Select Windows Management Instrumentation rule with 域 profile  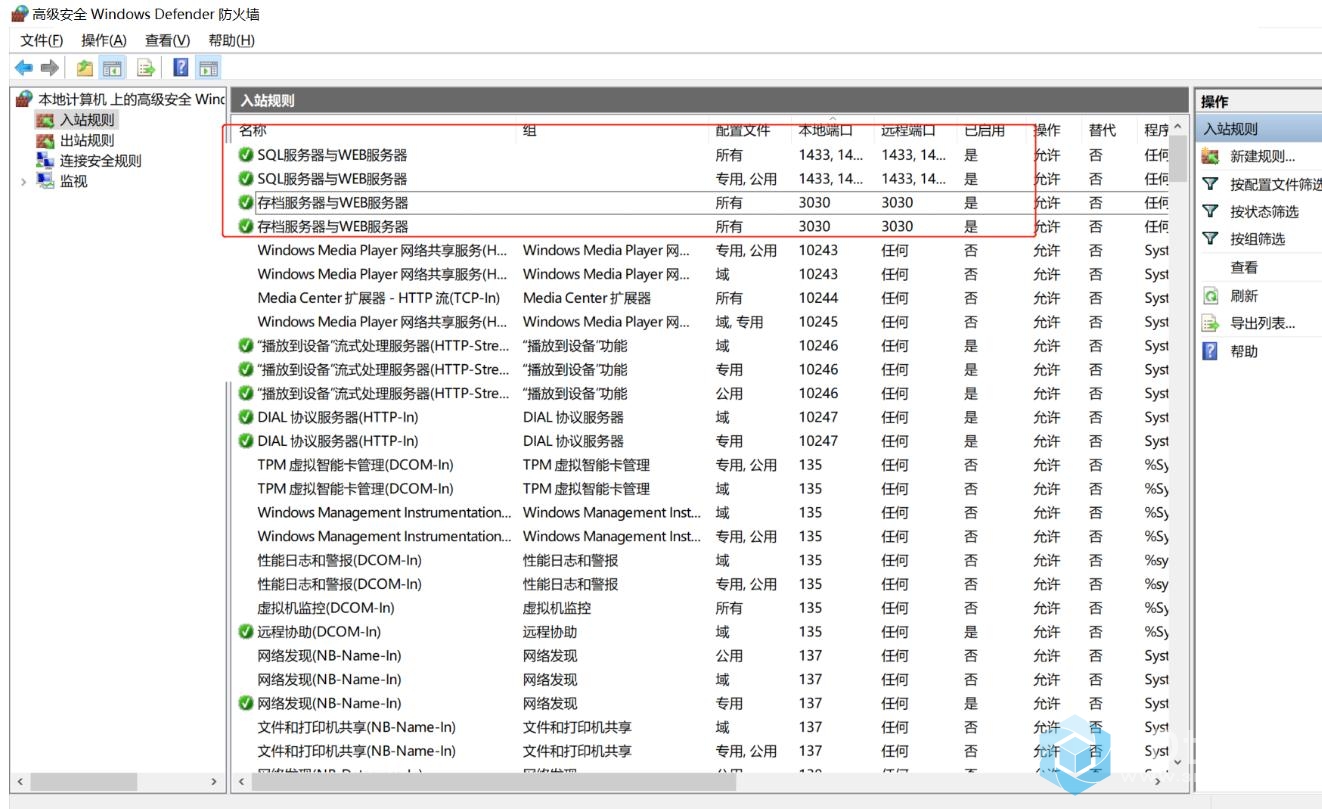click(384, 513)
